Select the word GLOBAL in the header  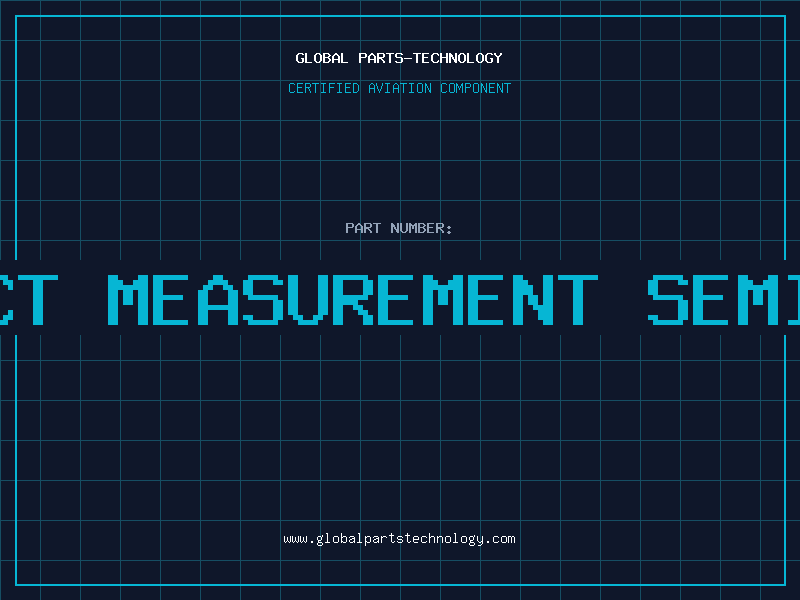(x=322, y=58)
